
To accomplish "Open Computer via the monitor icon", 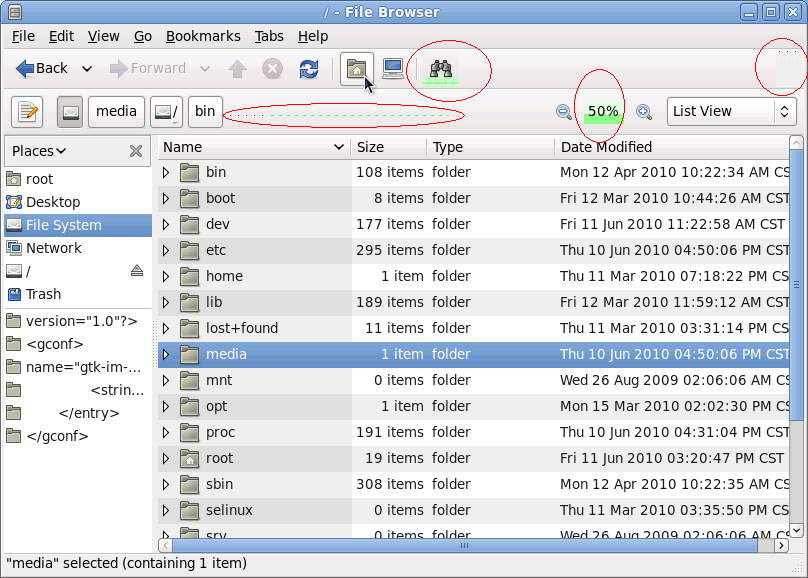I will [x=393, y=69].
